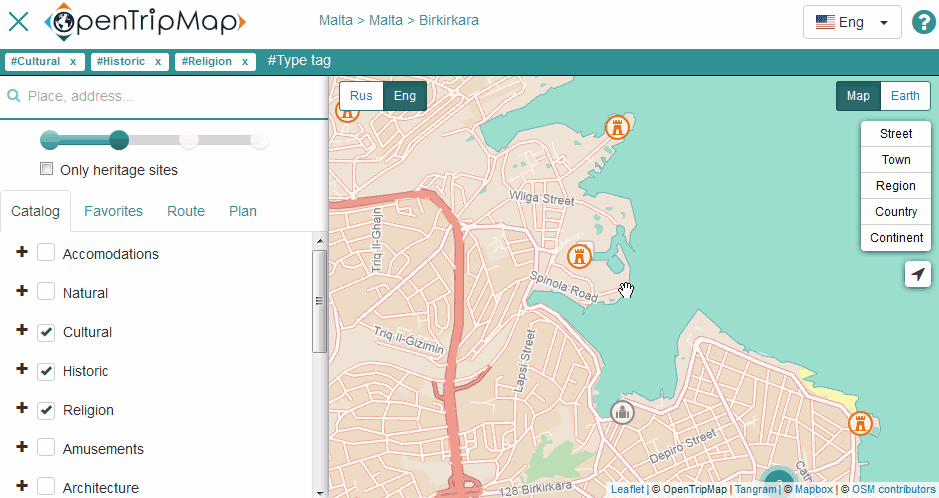Set zoom level to Town
939x498 pixels.
pos(895,160)
